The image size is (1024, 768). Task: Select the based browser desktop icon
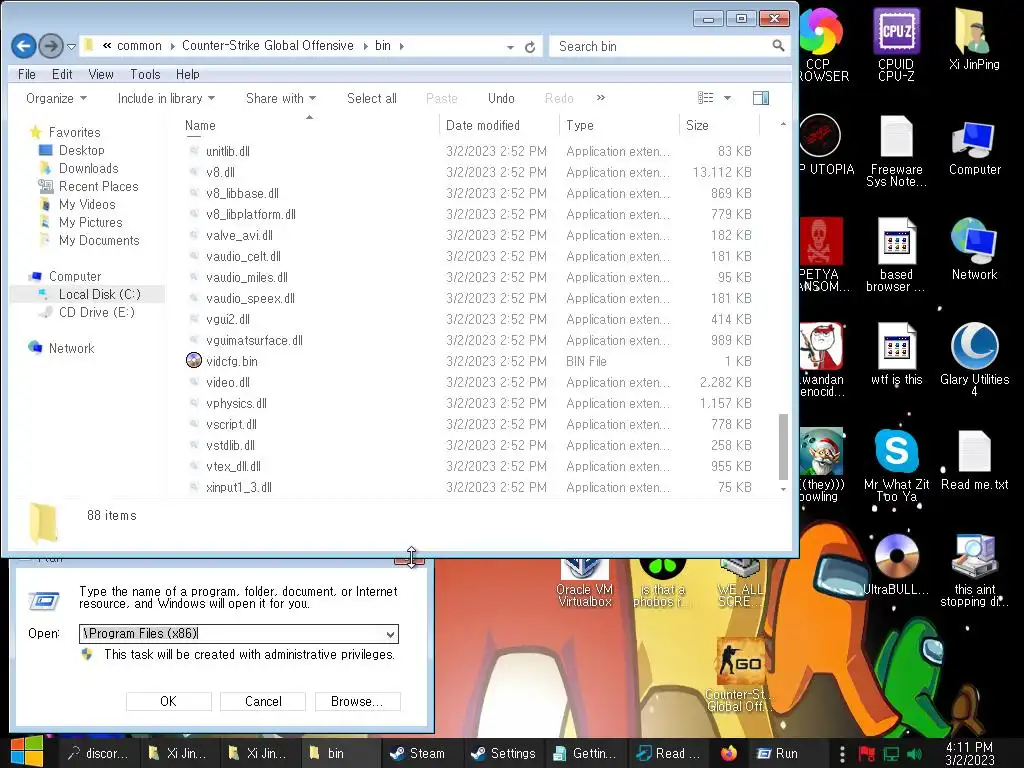coord(896,255)
